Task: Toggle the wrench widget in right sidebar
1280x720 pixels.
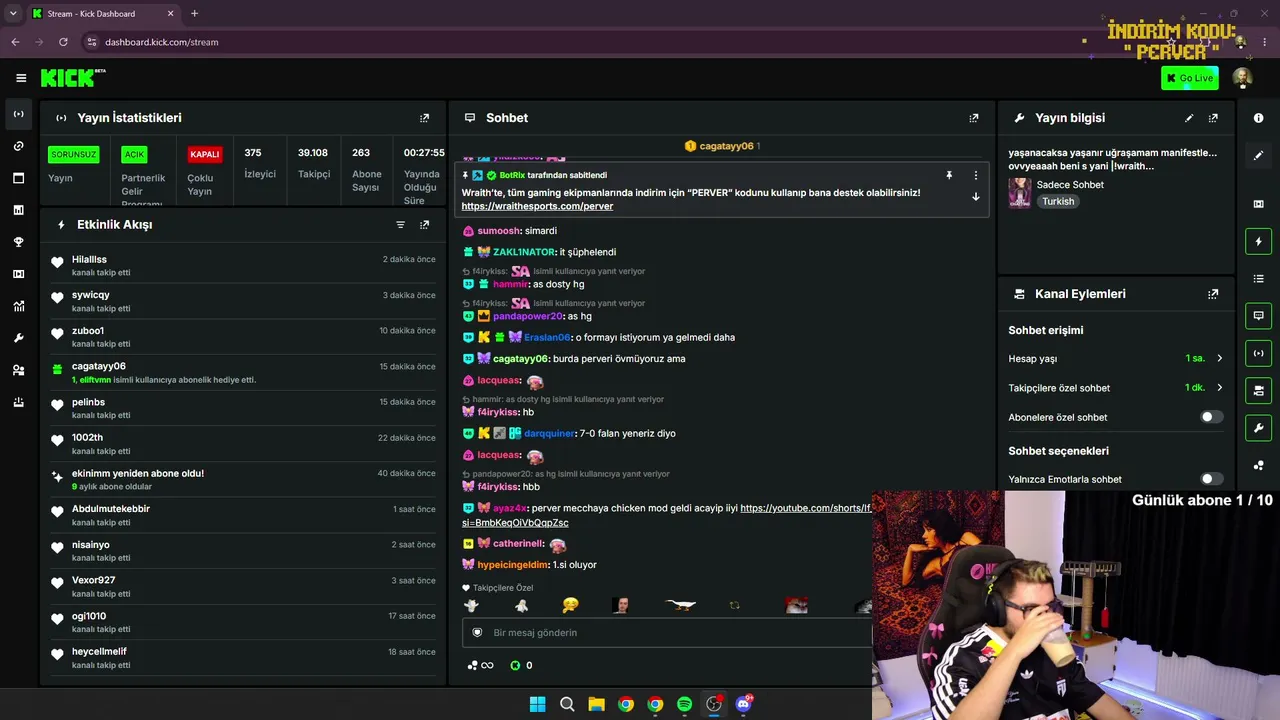Action: pos(1258,428)
